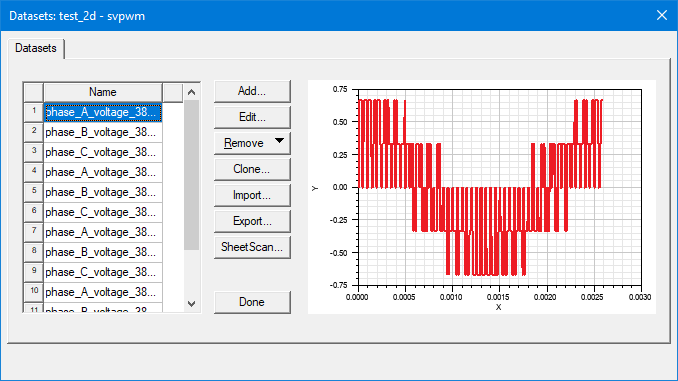Image resolution: width=678 pixels, height=381 pixels.
Task: Select row 1 phase_A_voltage dataset
Action: point(103,112)
